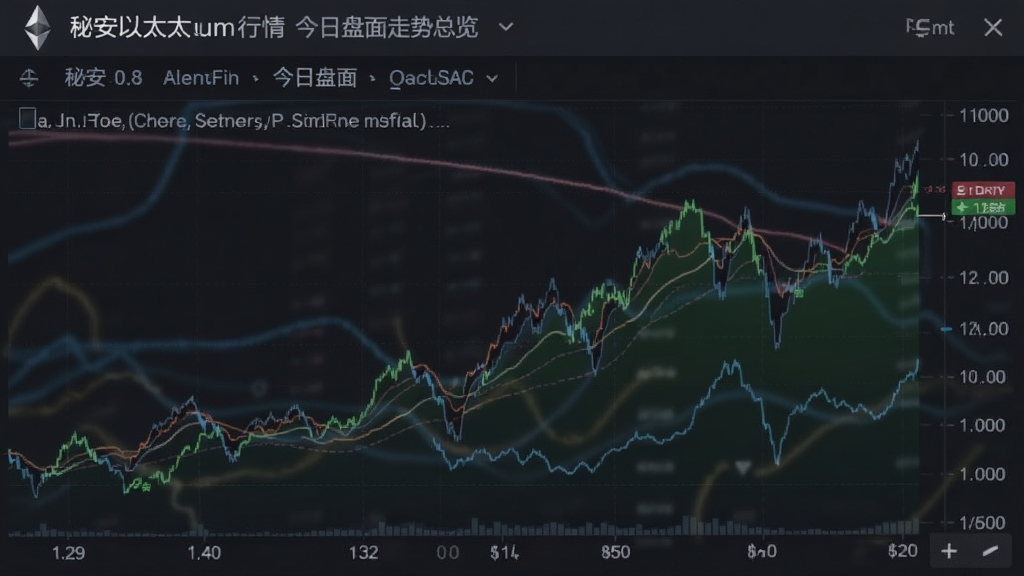This screenshot has width=1024, height=576.
Task: Click the 1/500 price axis label
Action: click(982, 522)
